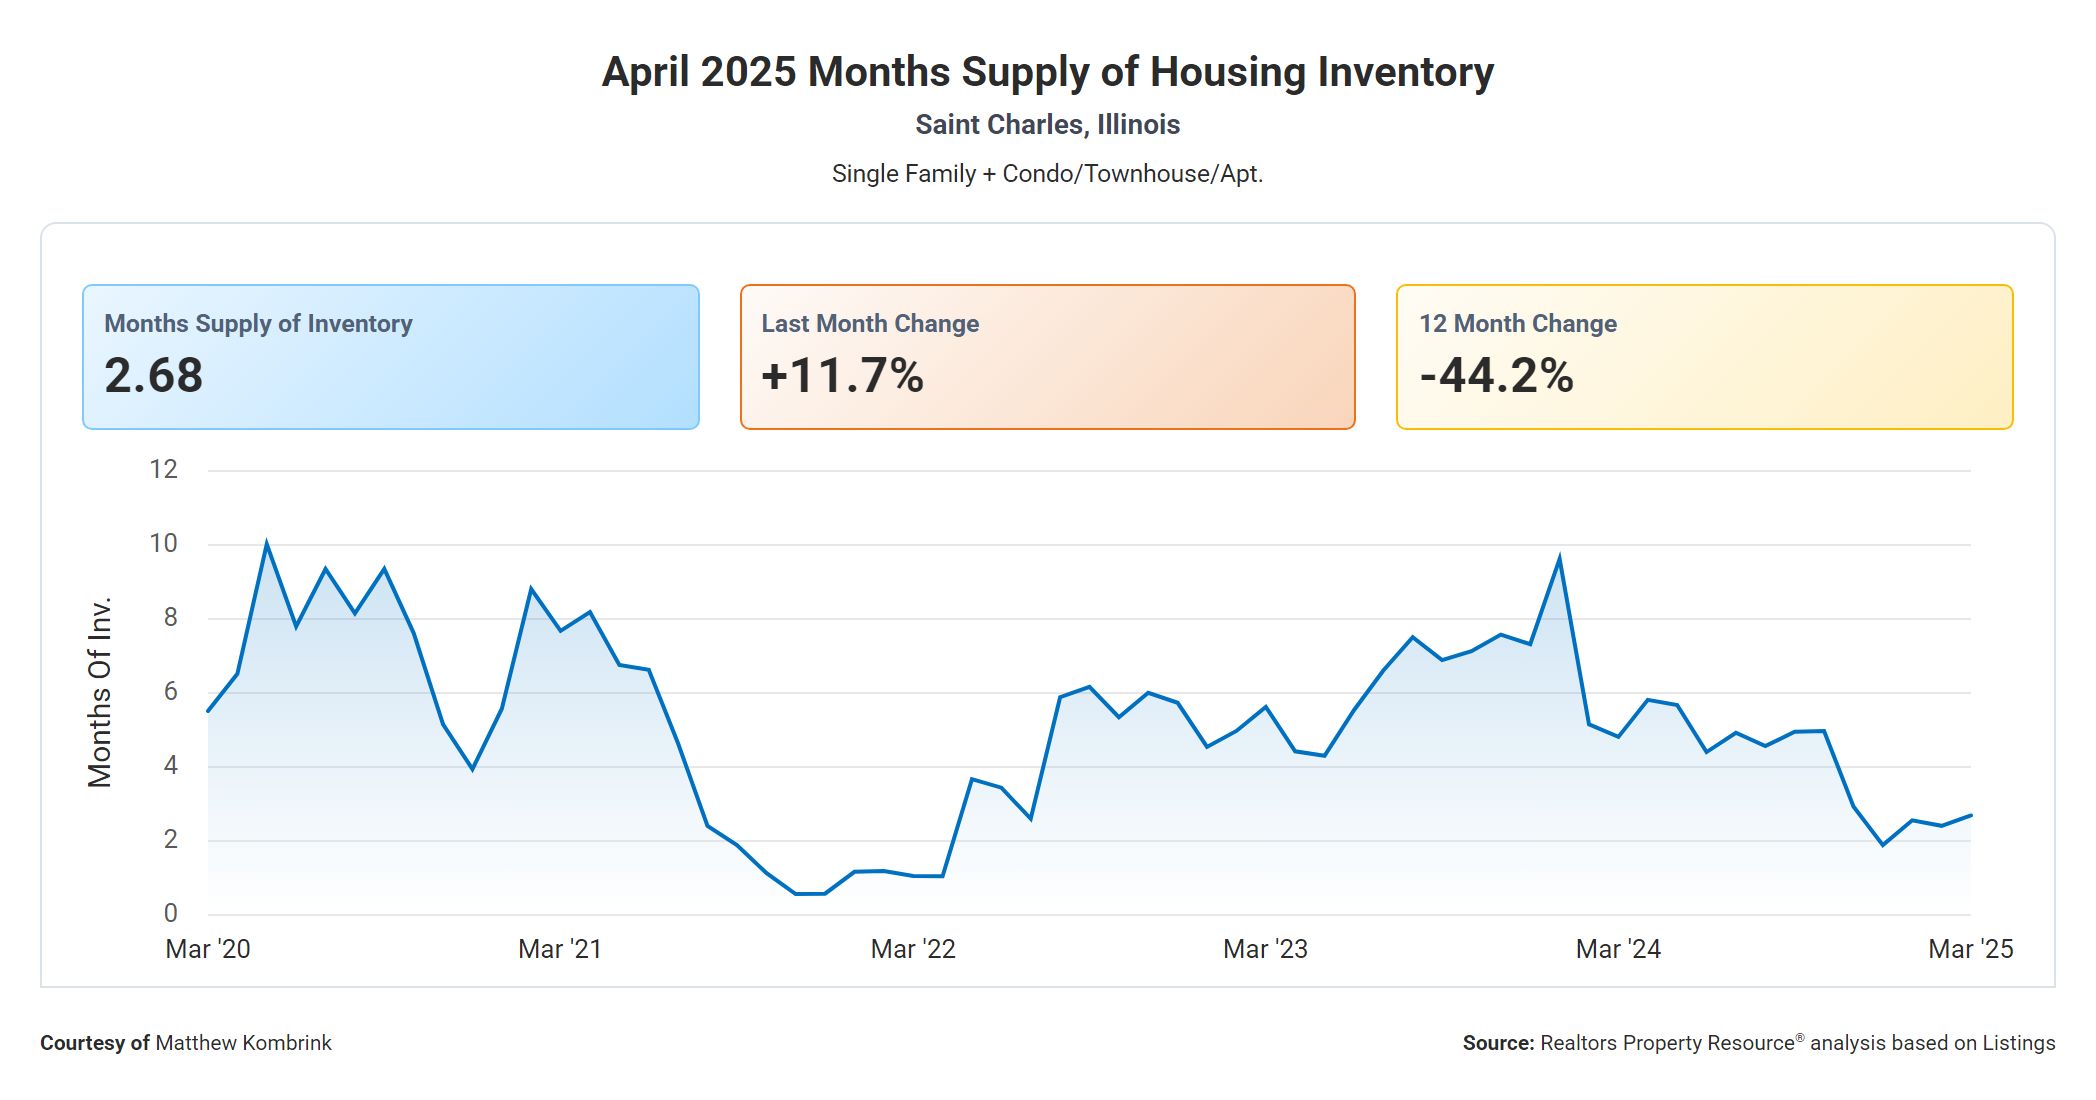Click the "Mar '20" x-axis label
Image resolution: width=2096 pixels, height=1100 pixels.
click(208, 949)
